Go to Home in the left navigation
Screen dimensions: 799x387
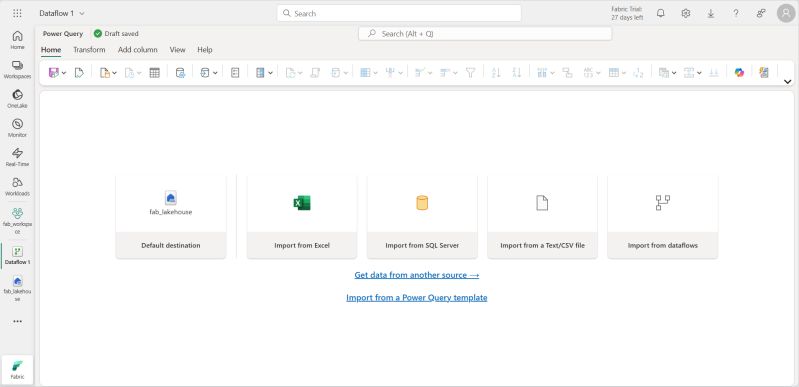point(17,40)
